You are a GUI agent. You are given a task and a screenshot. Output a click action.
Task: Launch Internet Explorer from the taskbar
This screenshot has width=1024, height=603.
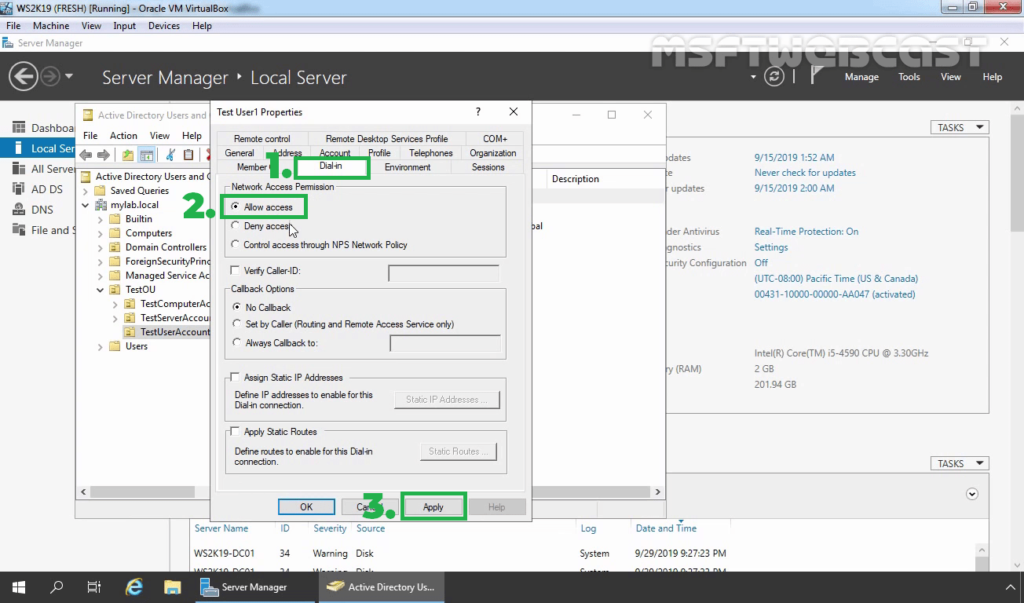[134, 587]
